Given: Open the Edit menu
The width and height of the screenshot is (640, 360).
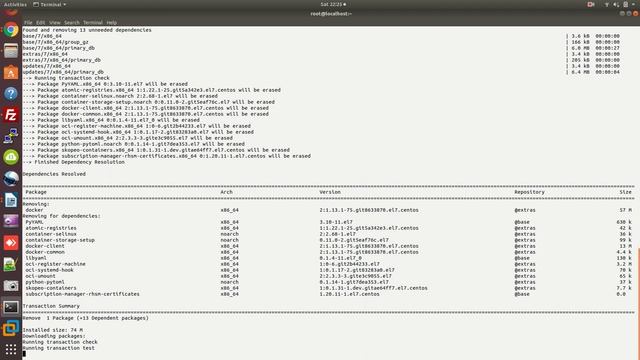Looking at the screenshot, I should [x=40, y=22].
